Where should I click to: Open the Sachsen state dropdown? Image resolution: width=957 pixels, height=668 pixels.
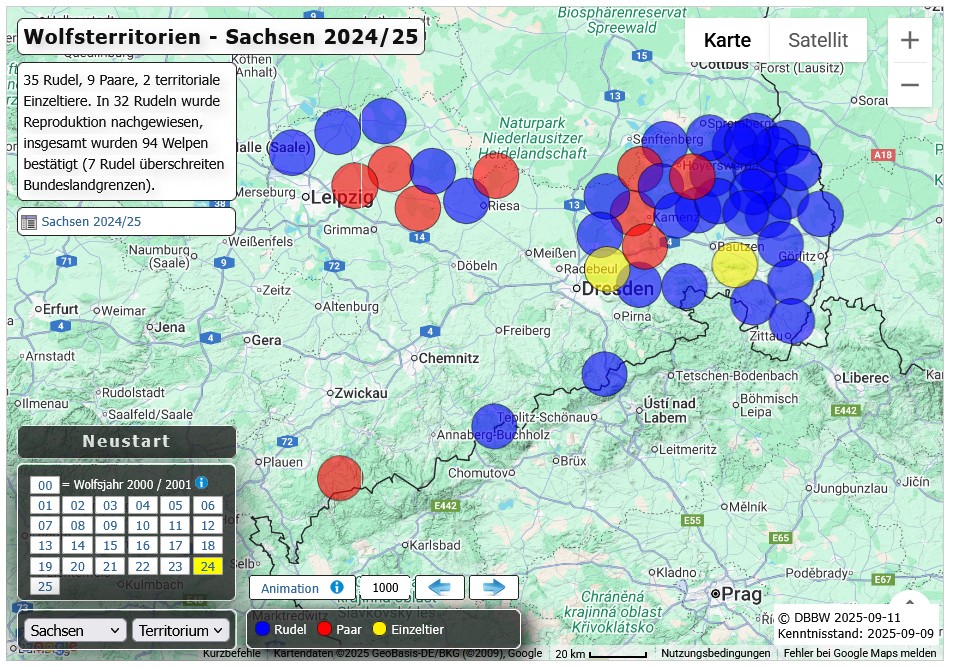[x=76, y=630]
